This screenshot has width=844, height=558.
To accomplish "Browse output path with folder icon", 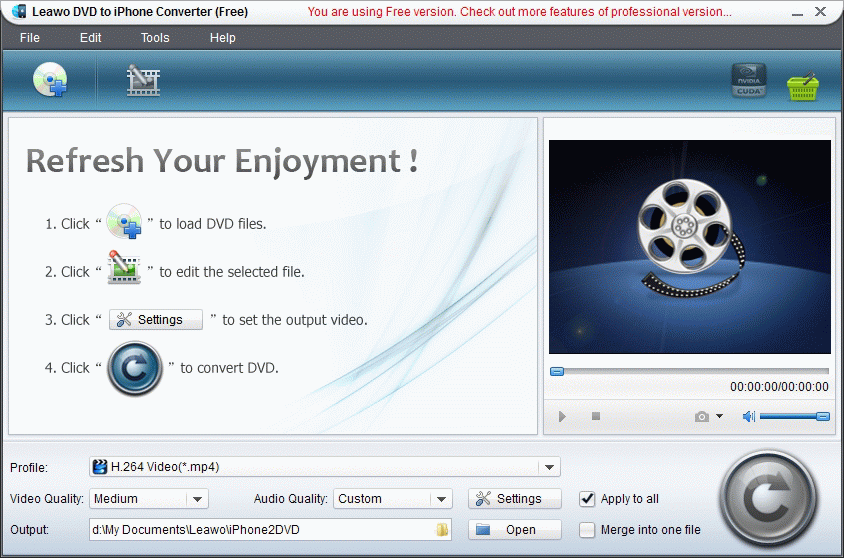I will [x=442, y=530].
